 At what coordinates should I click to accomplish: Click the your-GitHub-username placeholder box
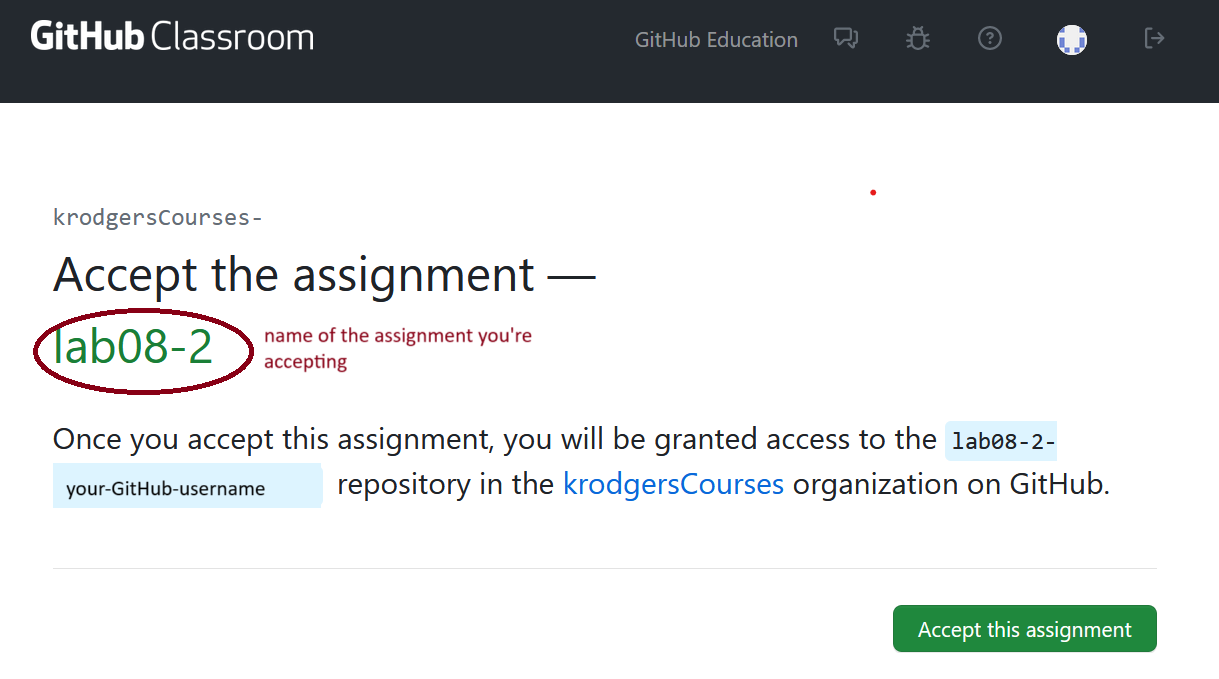click(187, 487)
